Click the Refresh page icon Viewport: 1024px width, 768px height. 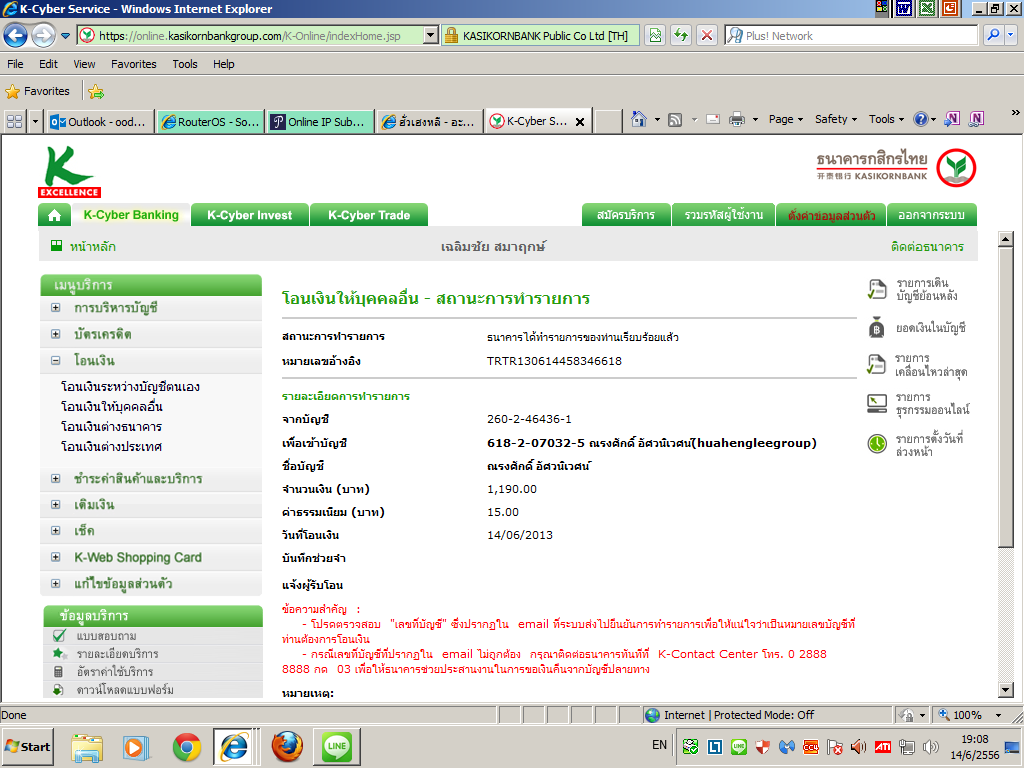coord(681,35)
